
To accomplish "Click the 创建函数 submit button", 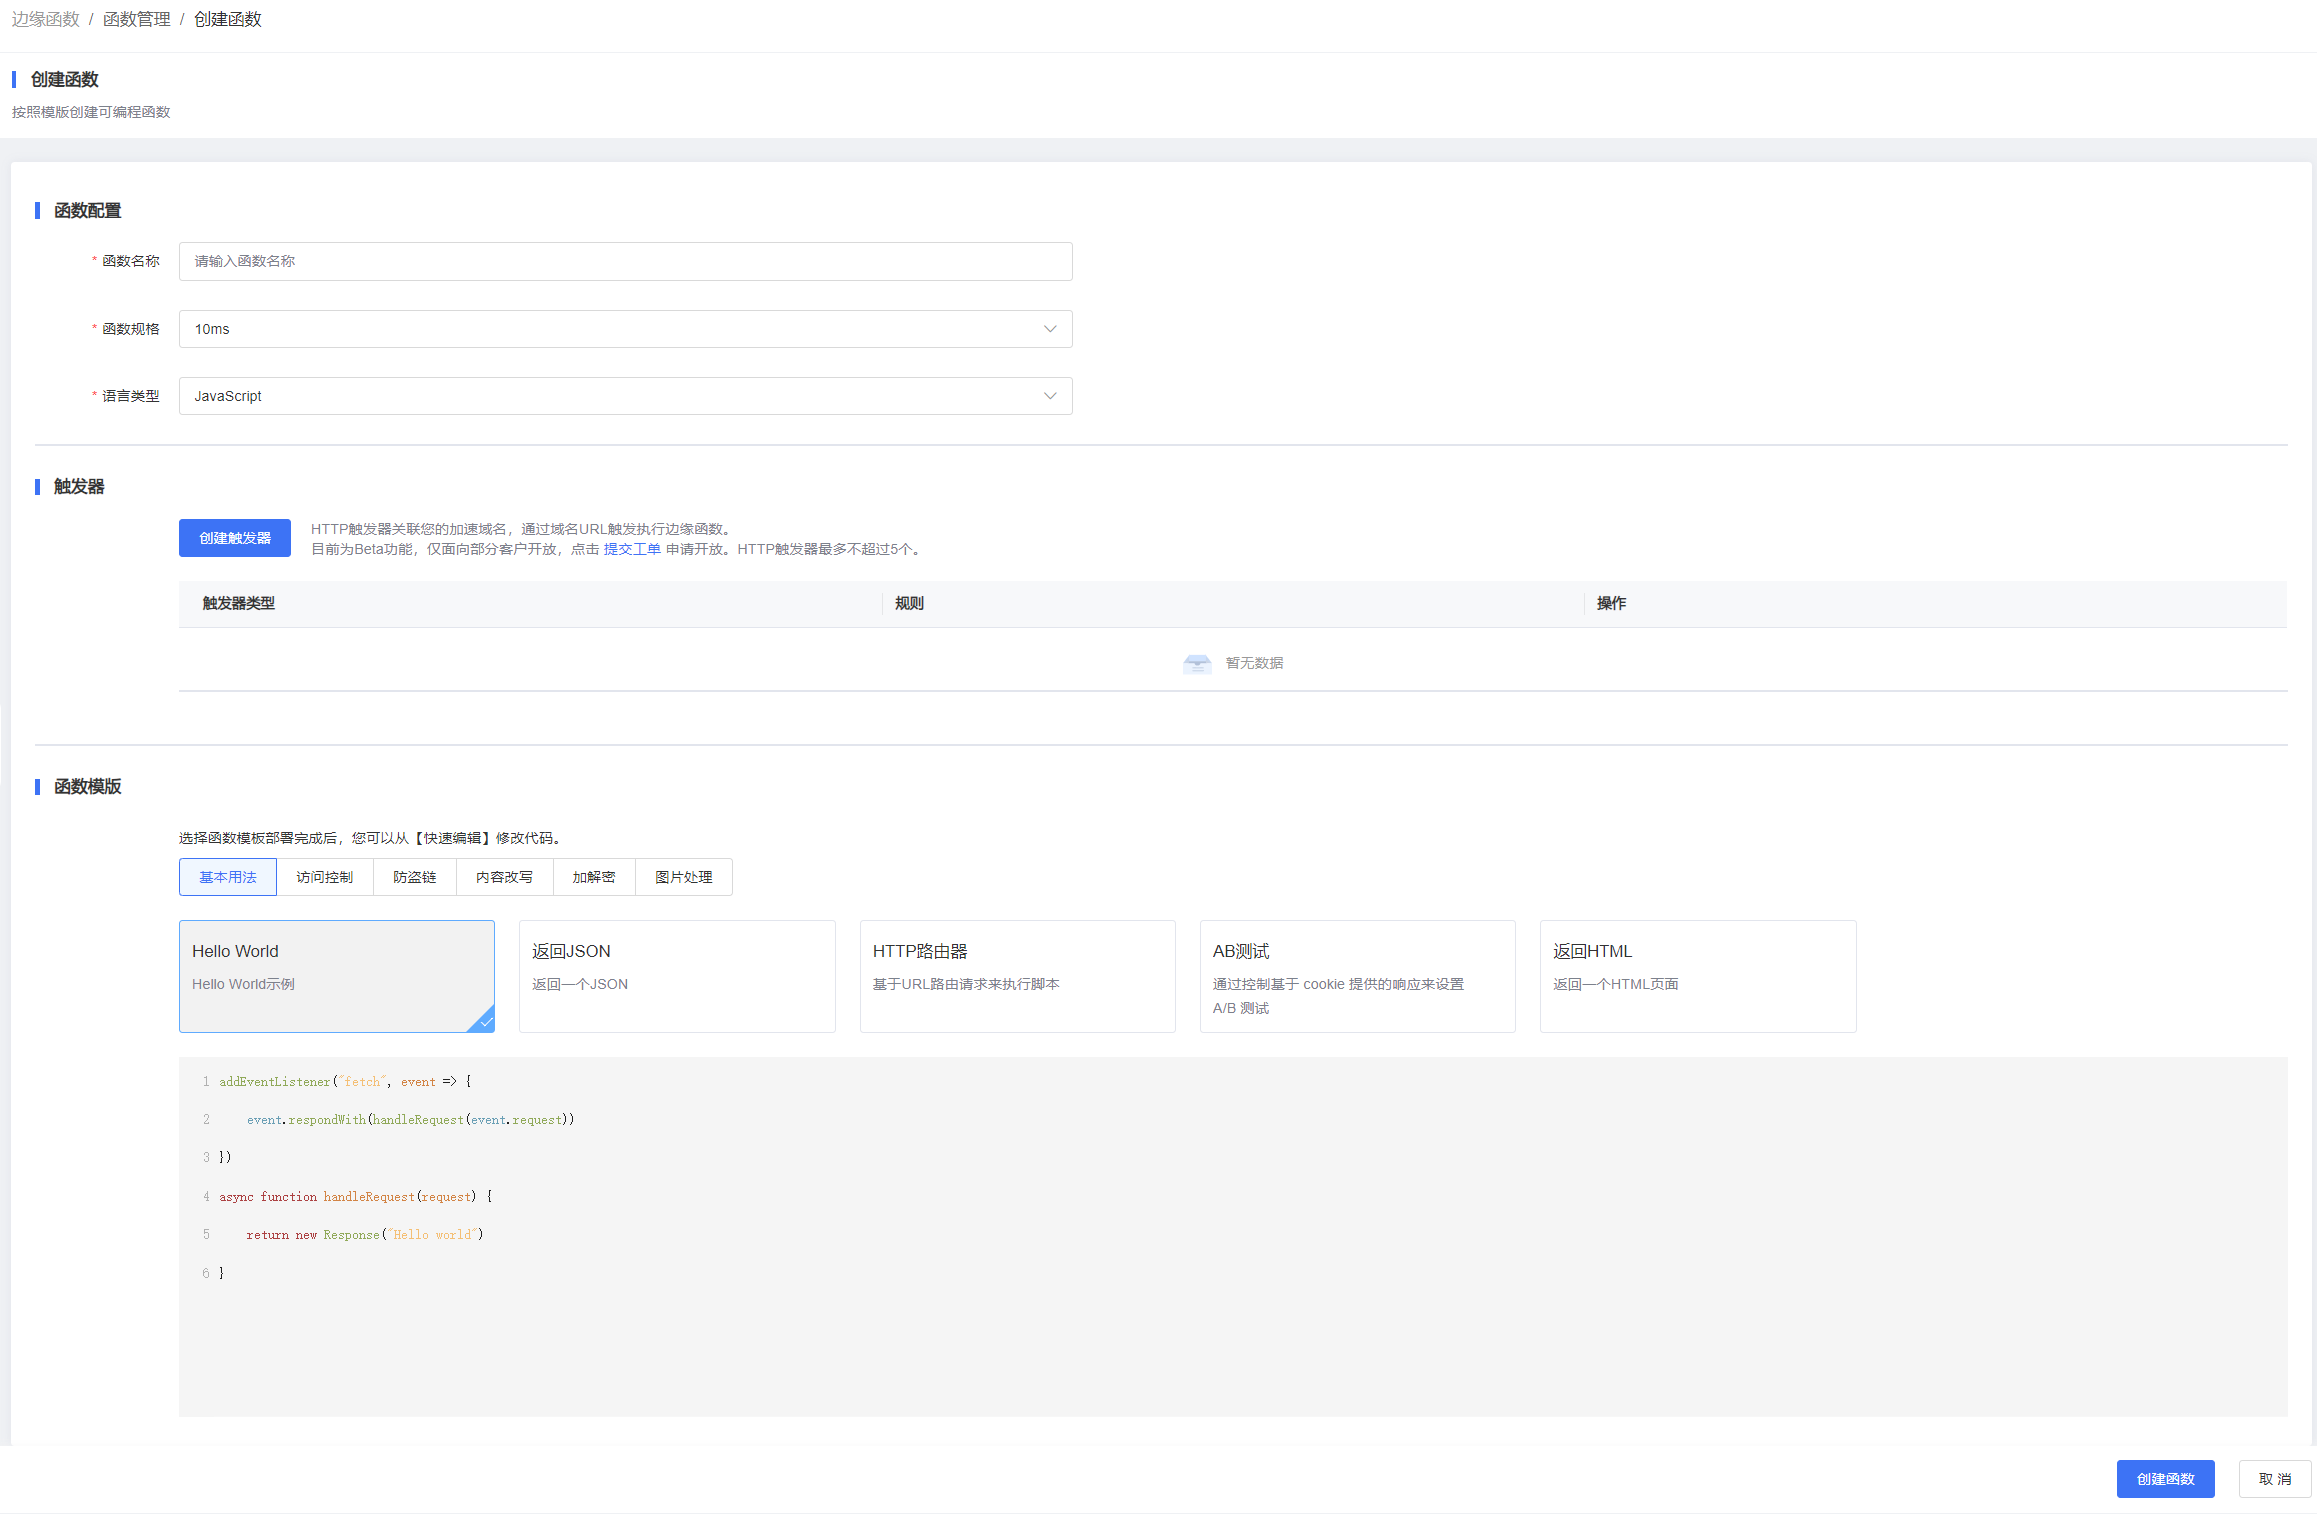I will (2166, 1479).
